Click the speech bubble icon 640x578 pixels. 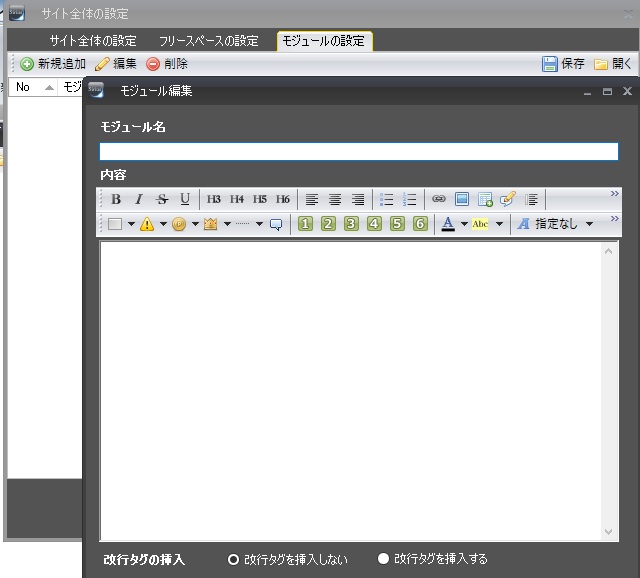coord(277,224)
